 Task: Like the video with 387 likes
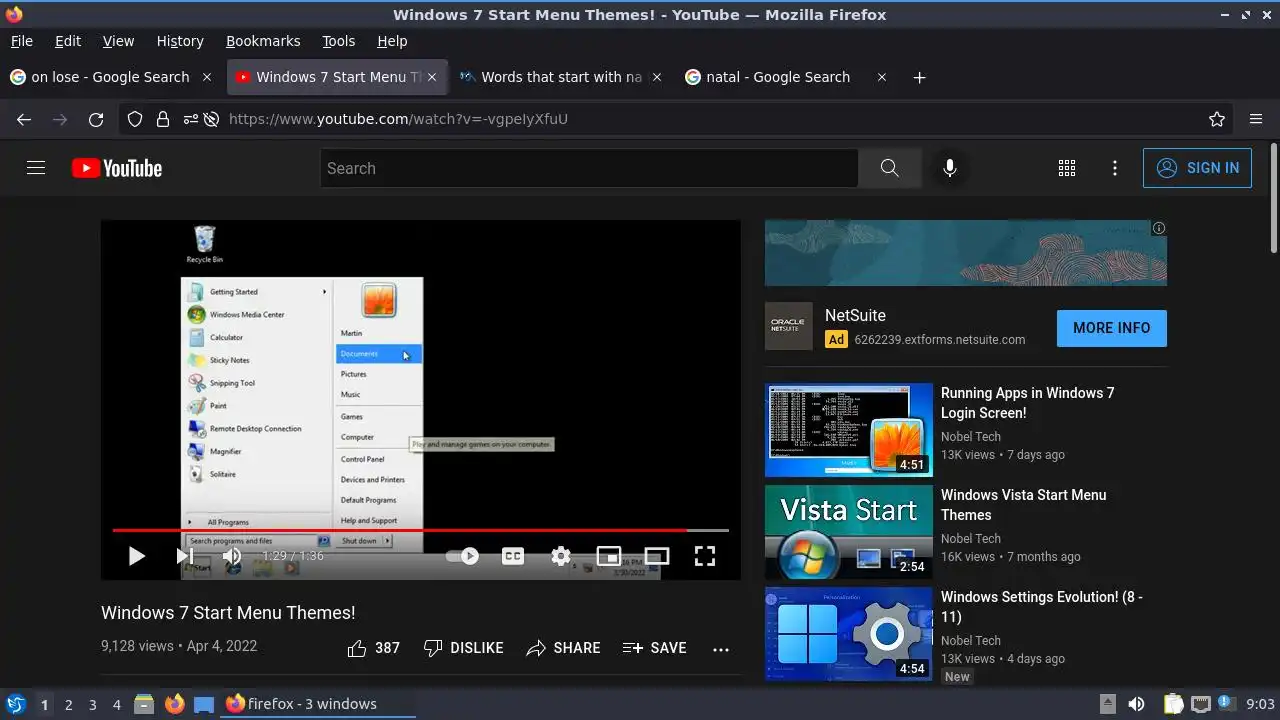click(x=373, y=648)
